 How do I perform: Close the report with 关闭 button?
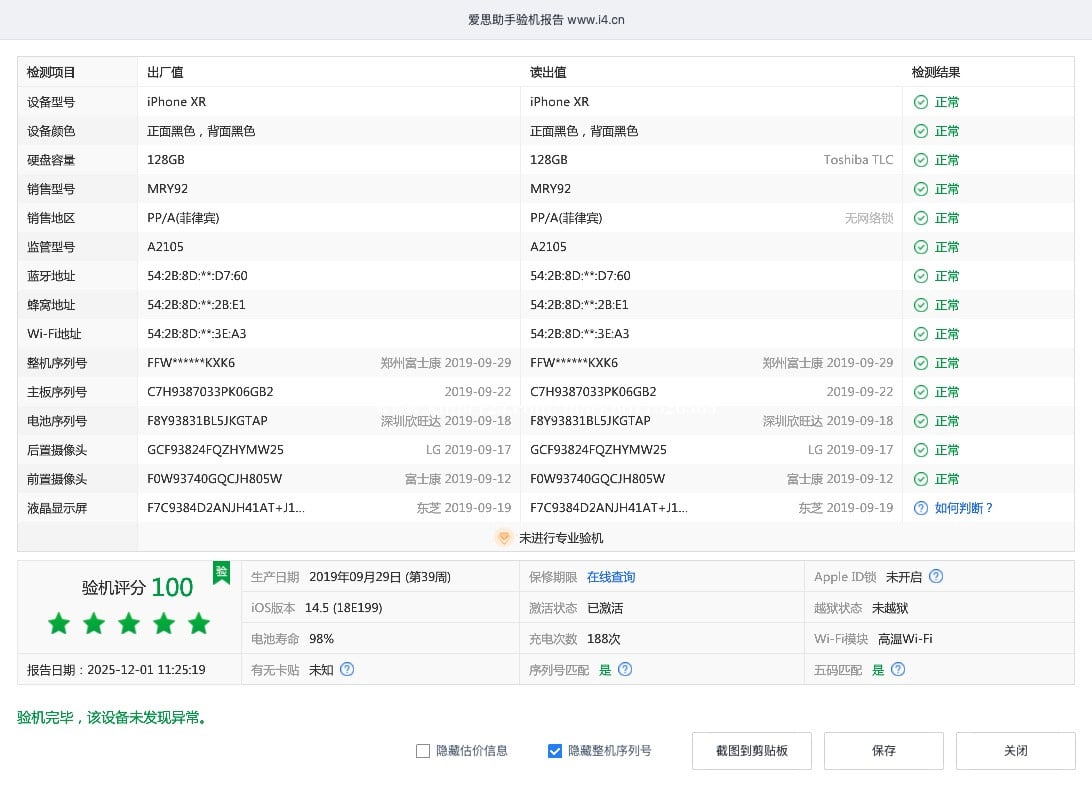pyautogui.click(x=1015, y=751)
